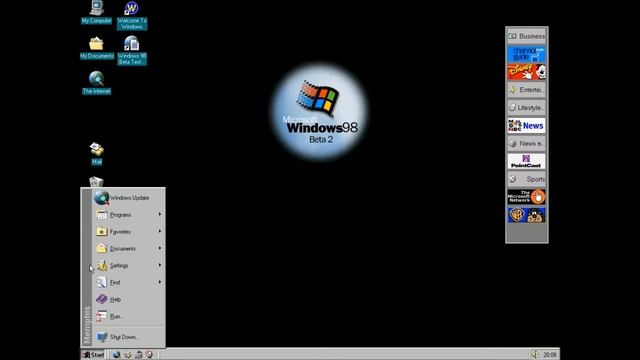The height and width of the screenshot is (360, 640).
Task: Open Help from the Start menu
Action: [x=129, y=300]
